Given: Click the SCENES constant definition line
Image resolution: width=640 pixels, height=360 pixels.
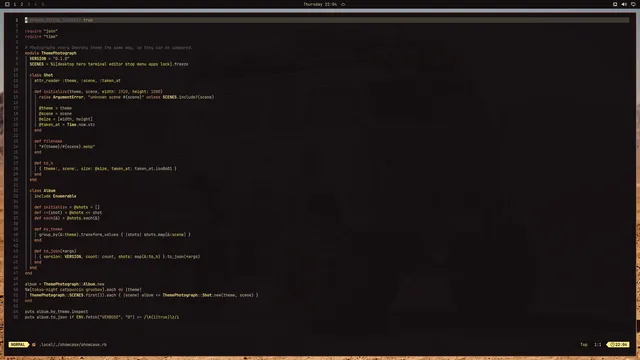Looking at the screenshot, I should 109,64.
